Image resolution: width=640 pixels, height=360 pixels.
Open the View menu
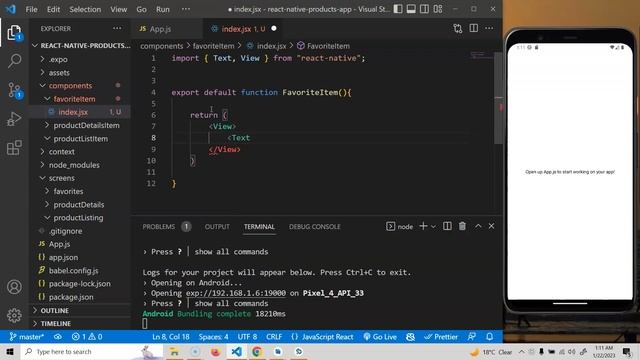(118, 9)
